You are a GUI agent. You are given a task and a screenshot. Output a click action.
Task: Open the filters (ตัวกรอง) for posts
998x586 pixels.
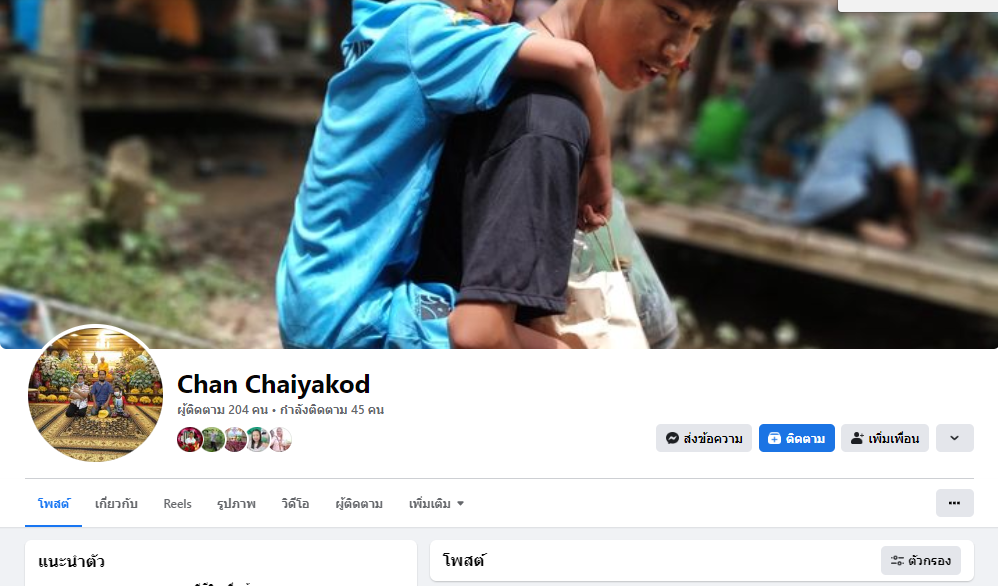coord(920,561)
